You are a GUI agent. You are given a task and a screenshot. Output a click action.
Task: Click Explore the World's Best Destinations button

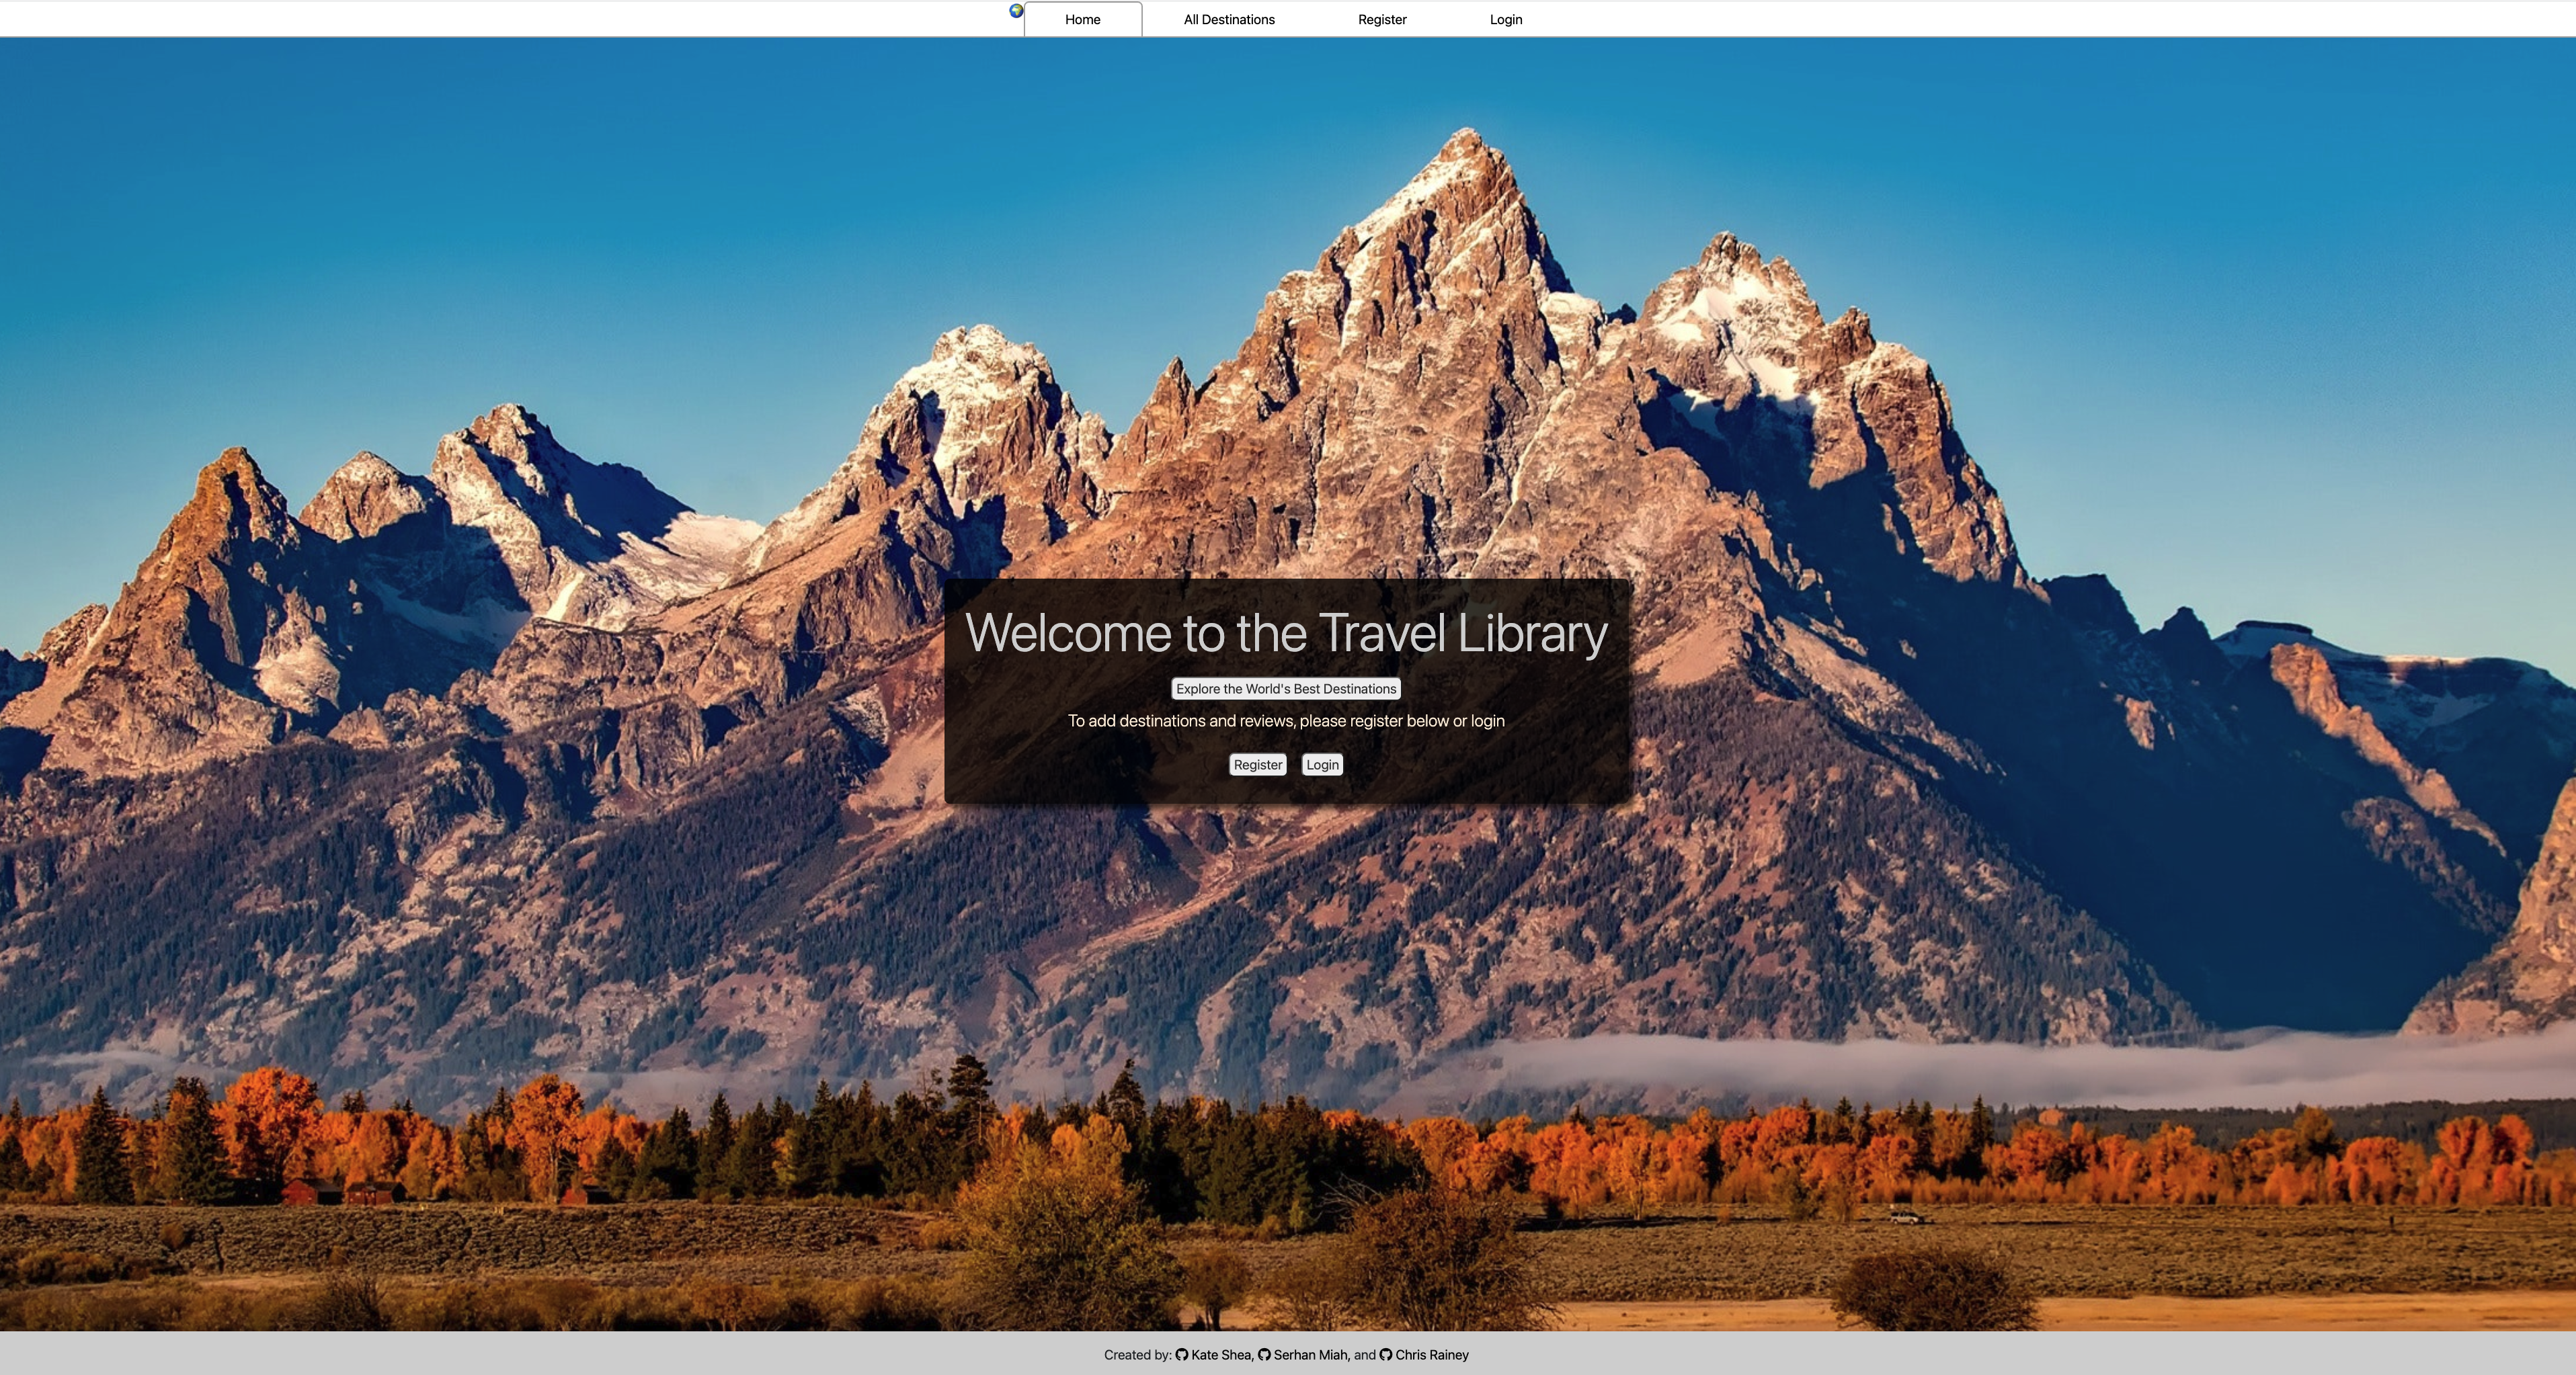click(x=1286, y=689)
